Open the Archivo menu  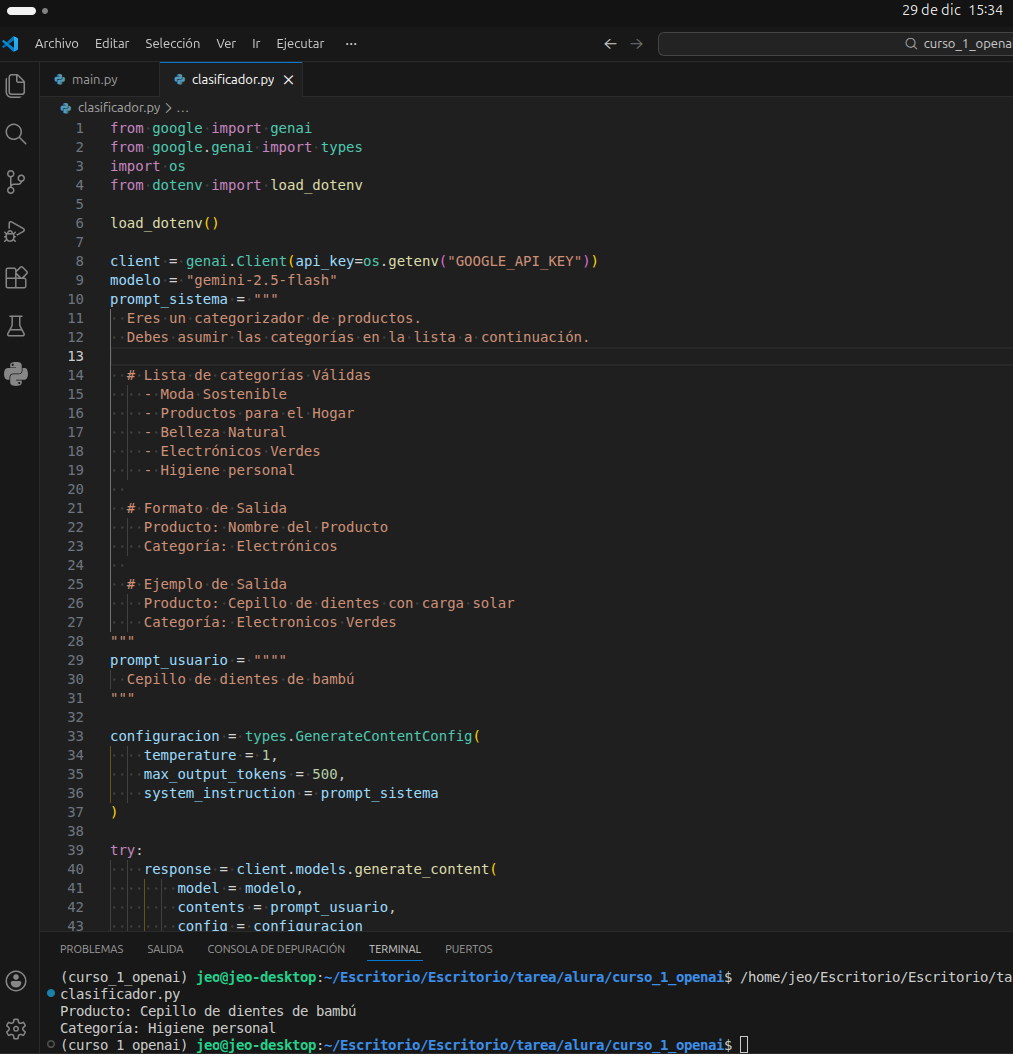click(56, 44)
